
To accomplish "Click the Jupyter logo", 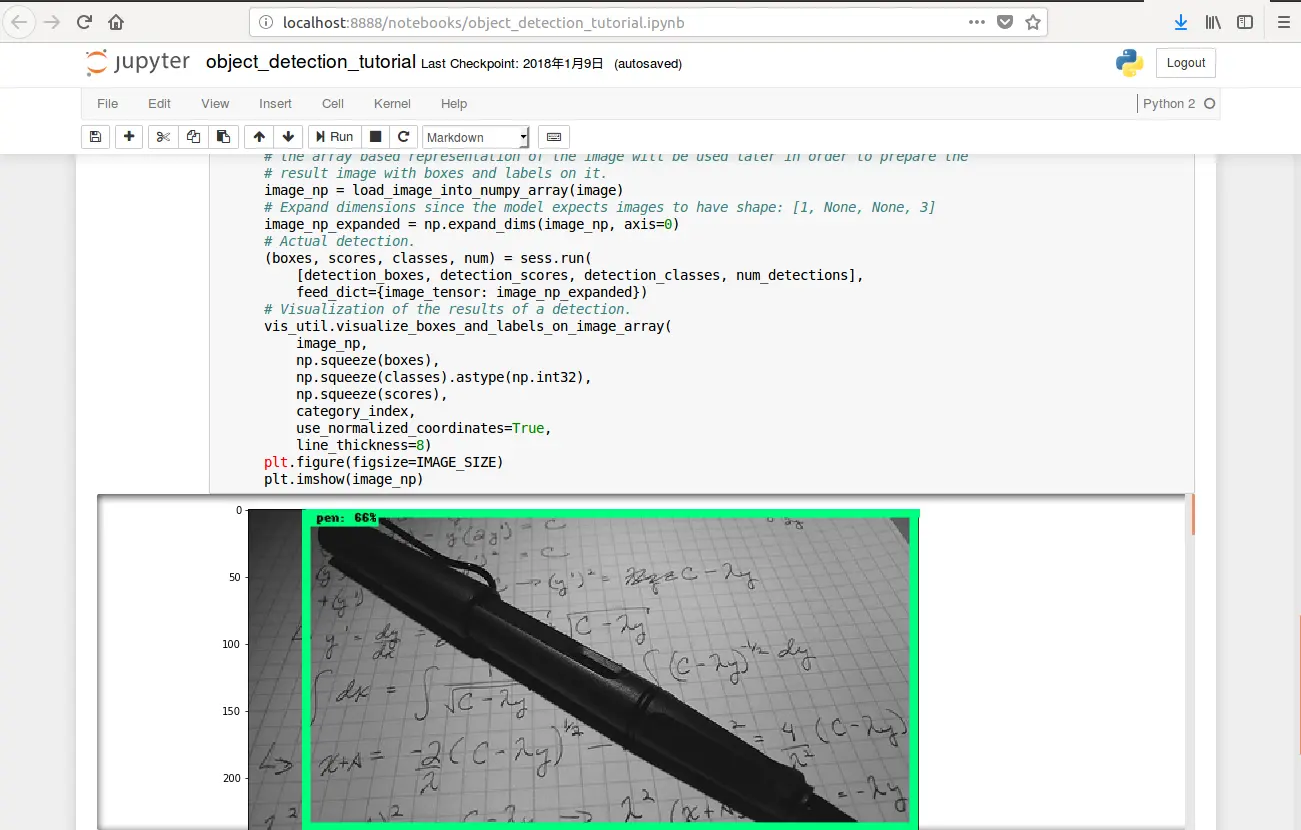I will tap(138, 62).
